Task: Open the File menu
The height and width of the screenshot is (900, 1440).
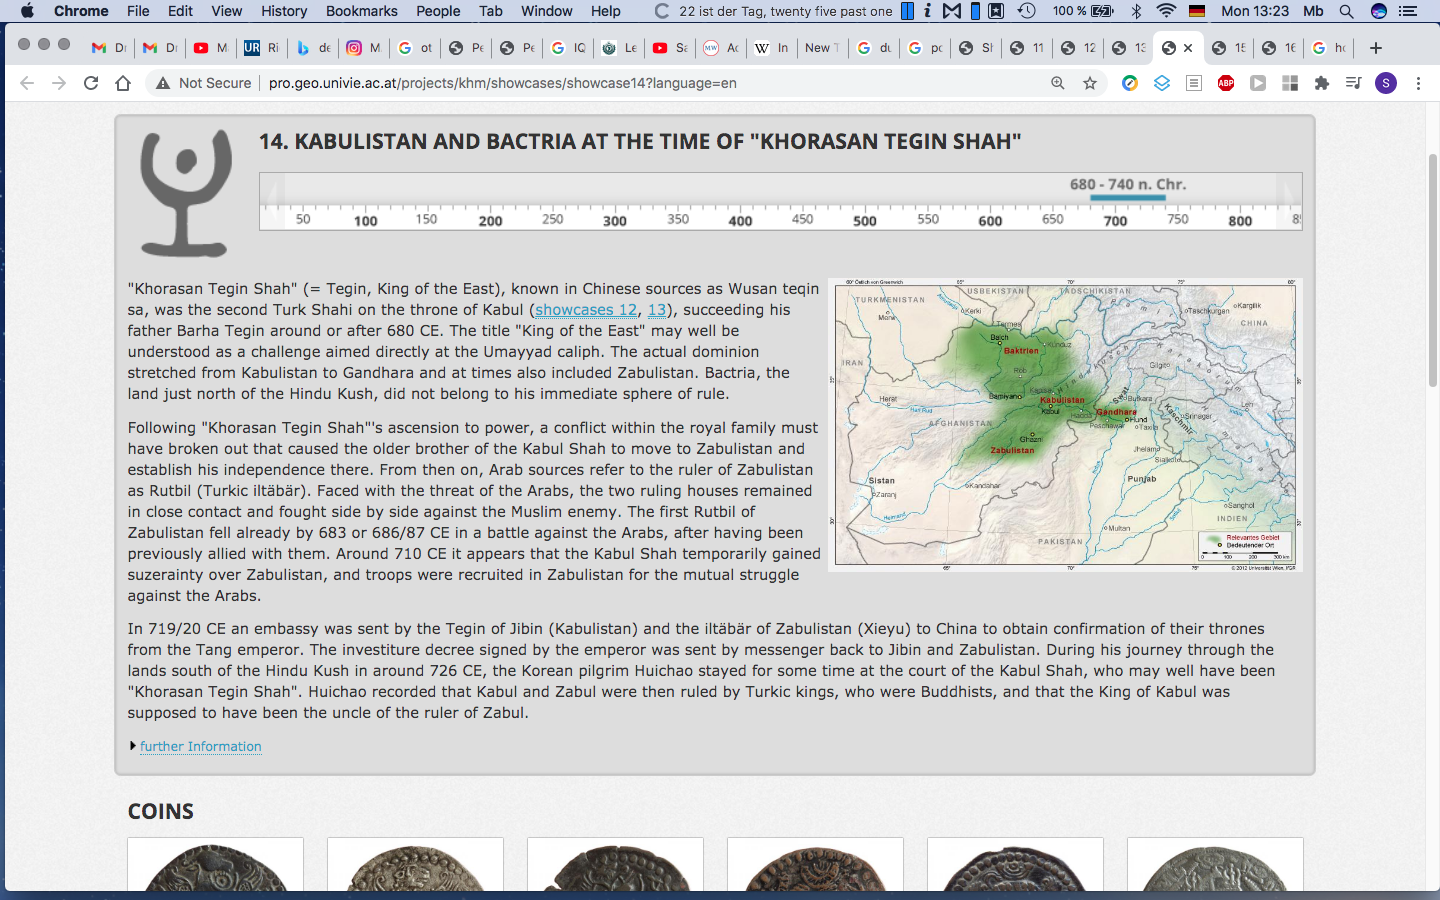Action: click(138, 11)
